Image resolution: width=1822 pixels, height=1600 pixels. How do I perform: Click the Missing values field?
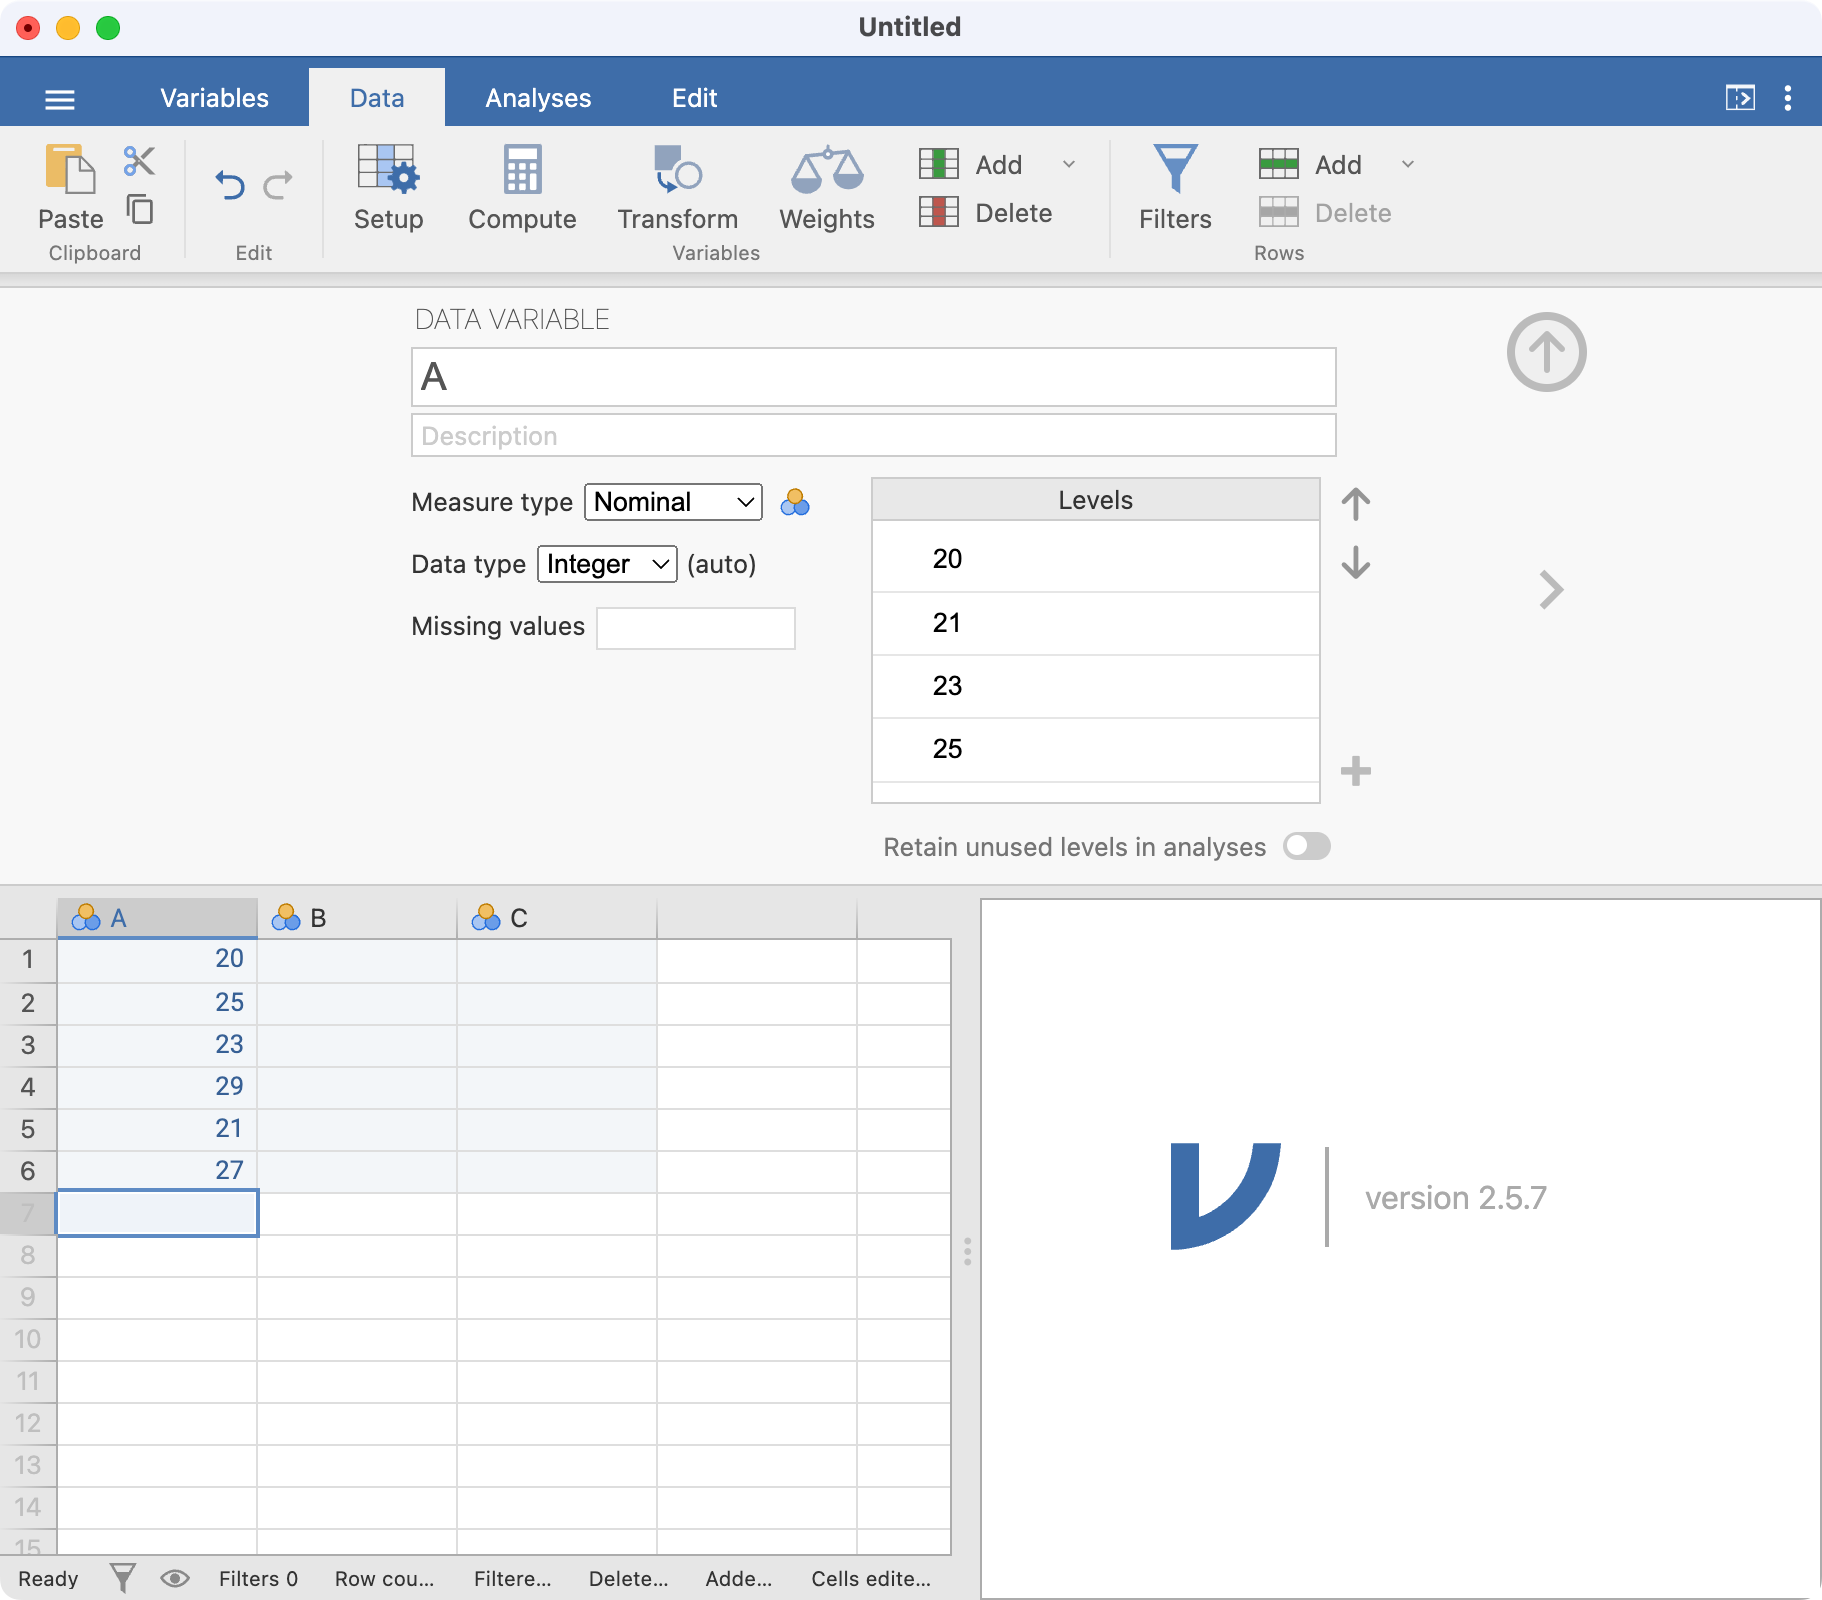point(696,628)
